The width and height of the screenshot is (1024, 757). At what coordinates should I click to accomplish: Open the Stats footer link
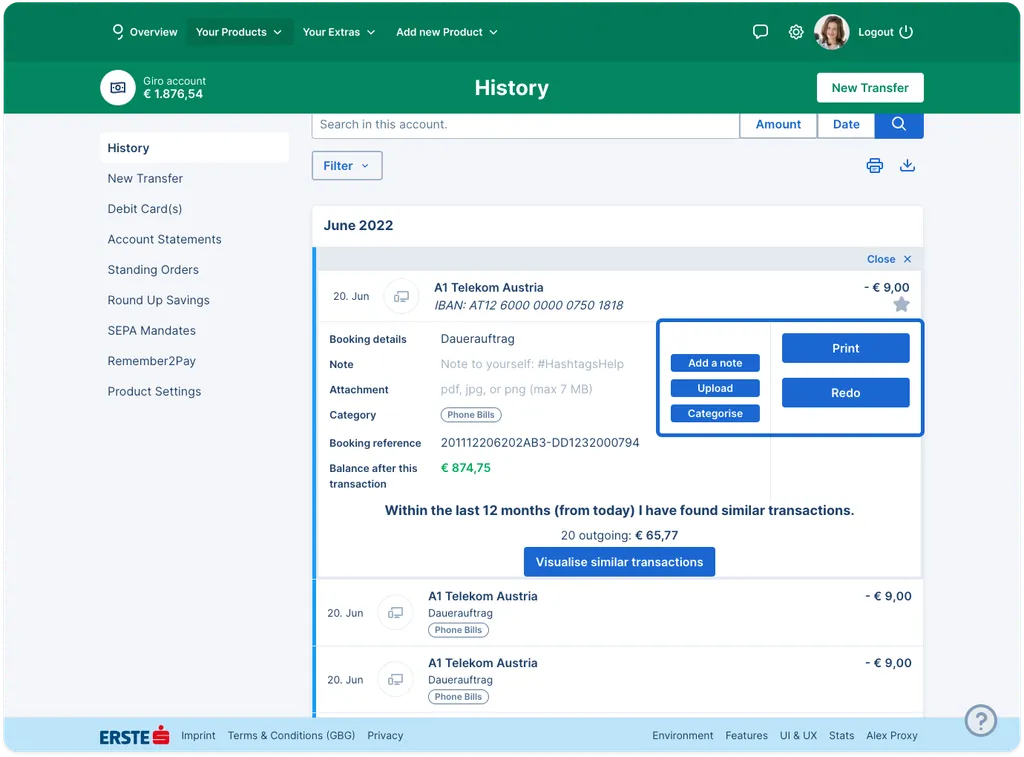[x=841, y=735]
